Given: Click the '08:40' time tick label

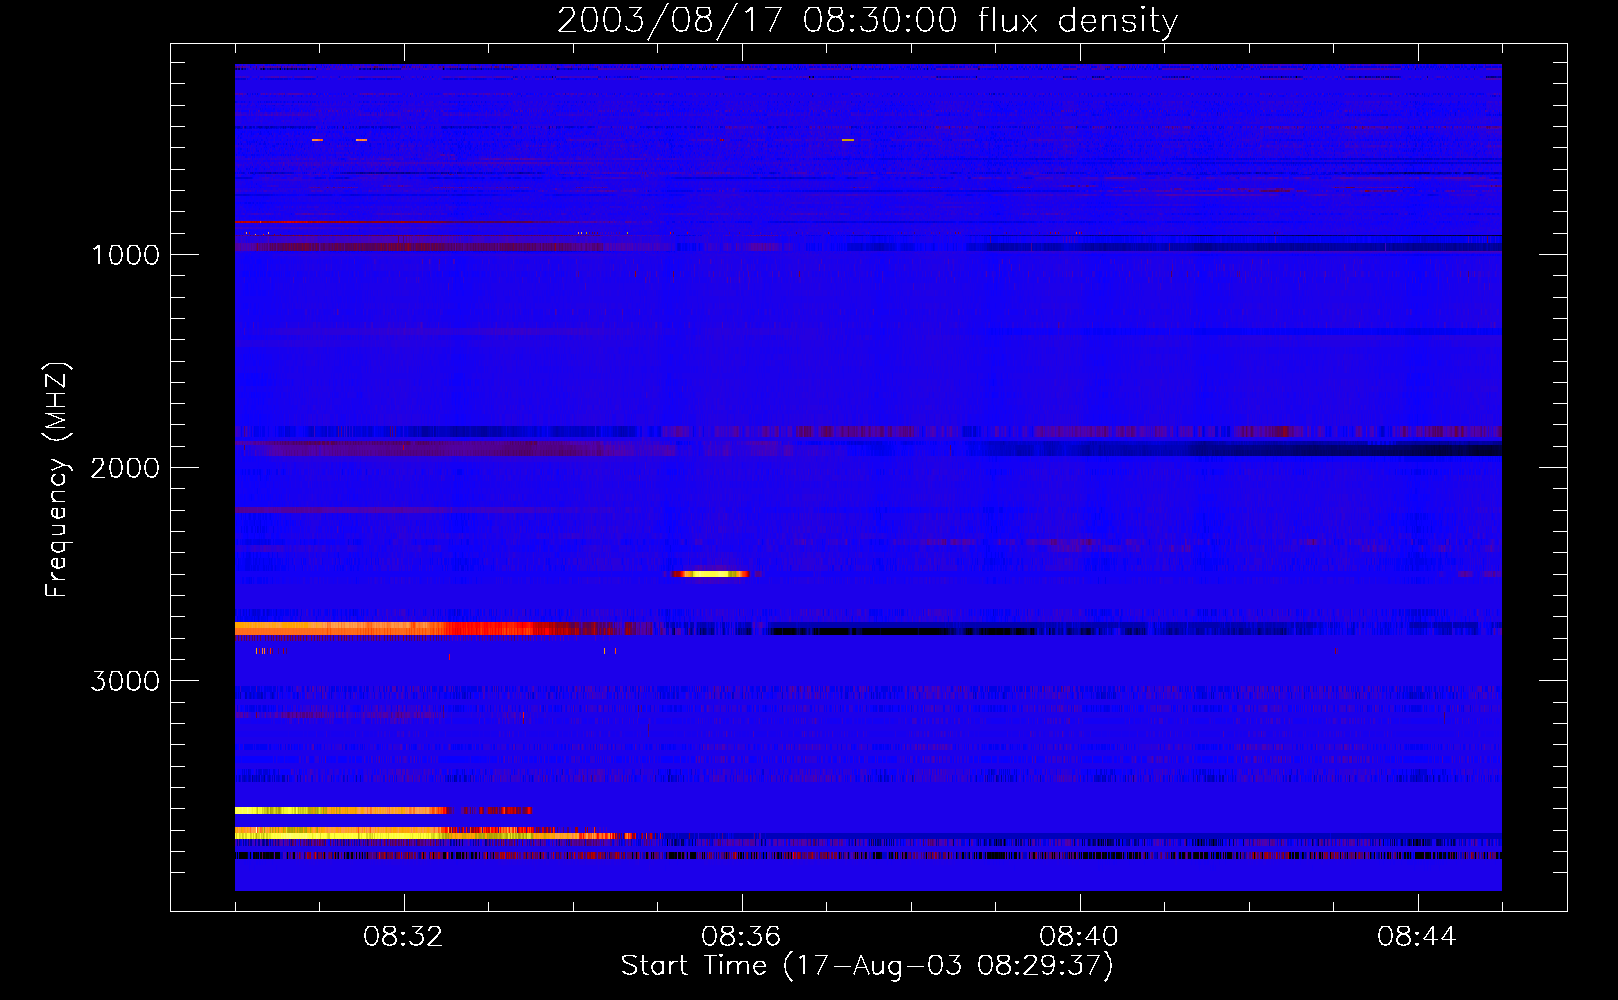Looking at the screenshot, I should tap(1079, 937).
